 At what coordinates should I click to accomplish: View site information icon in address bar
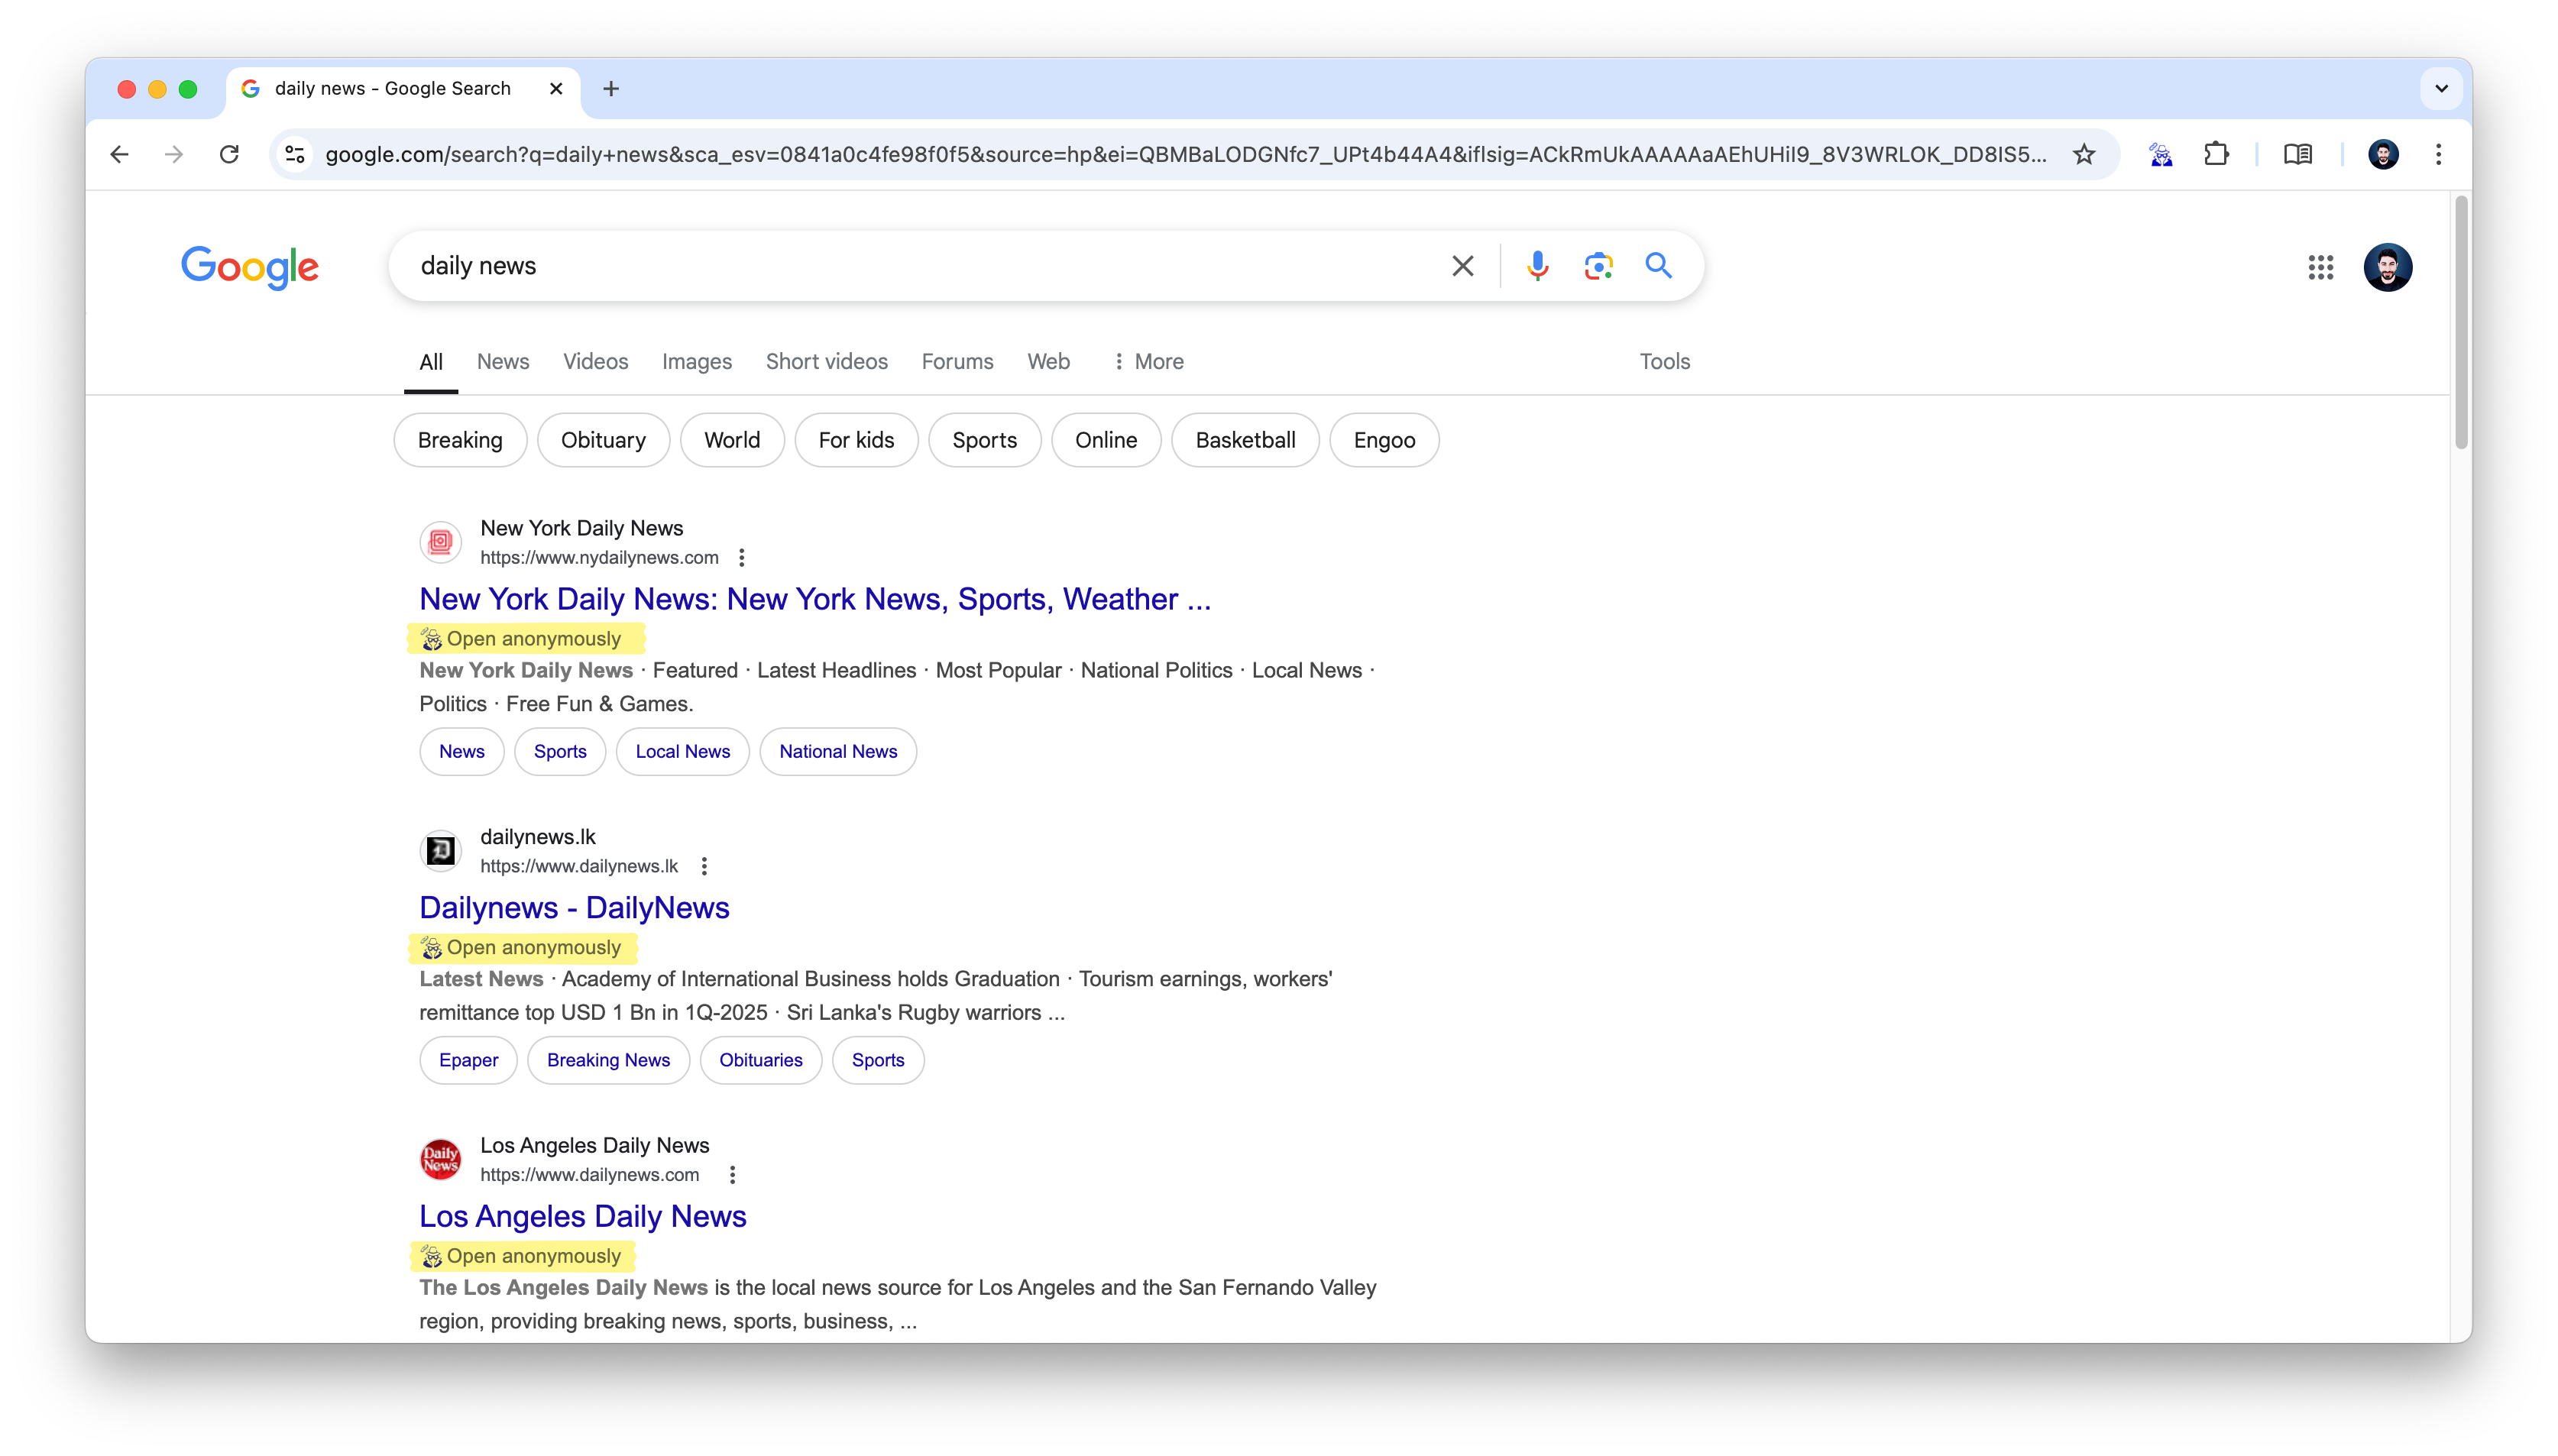pyautogui.click(x=295, y=154)
